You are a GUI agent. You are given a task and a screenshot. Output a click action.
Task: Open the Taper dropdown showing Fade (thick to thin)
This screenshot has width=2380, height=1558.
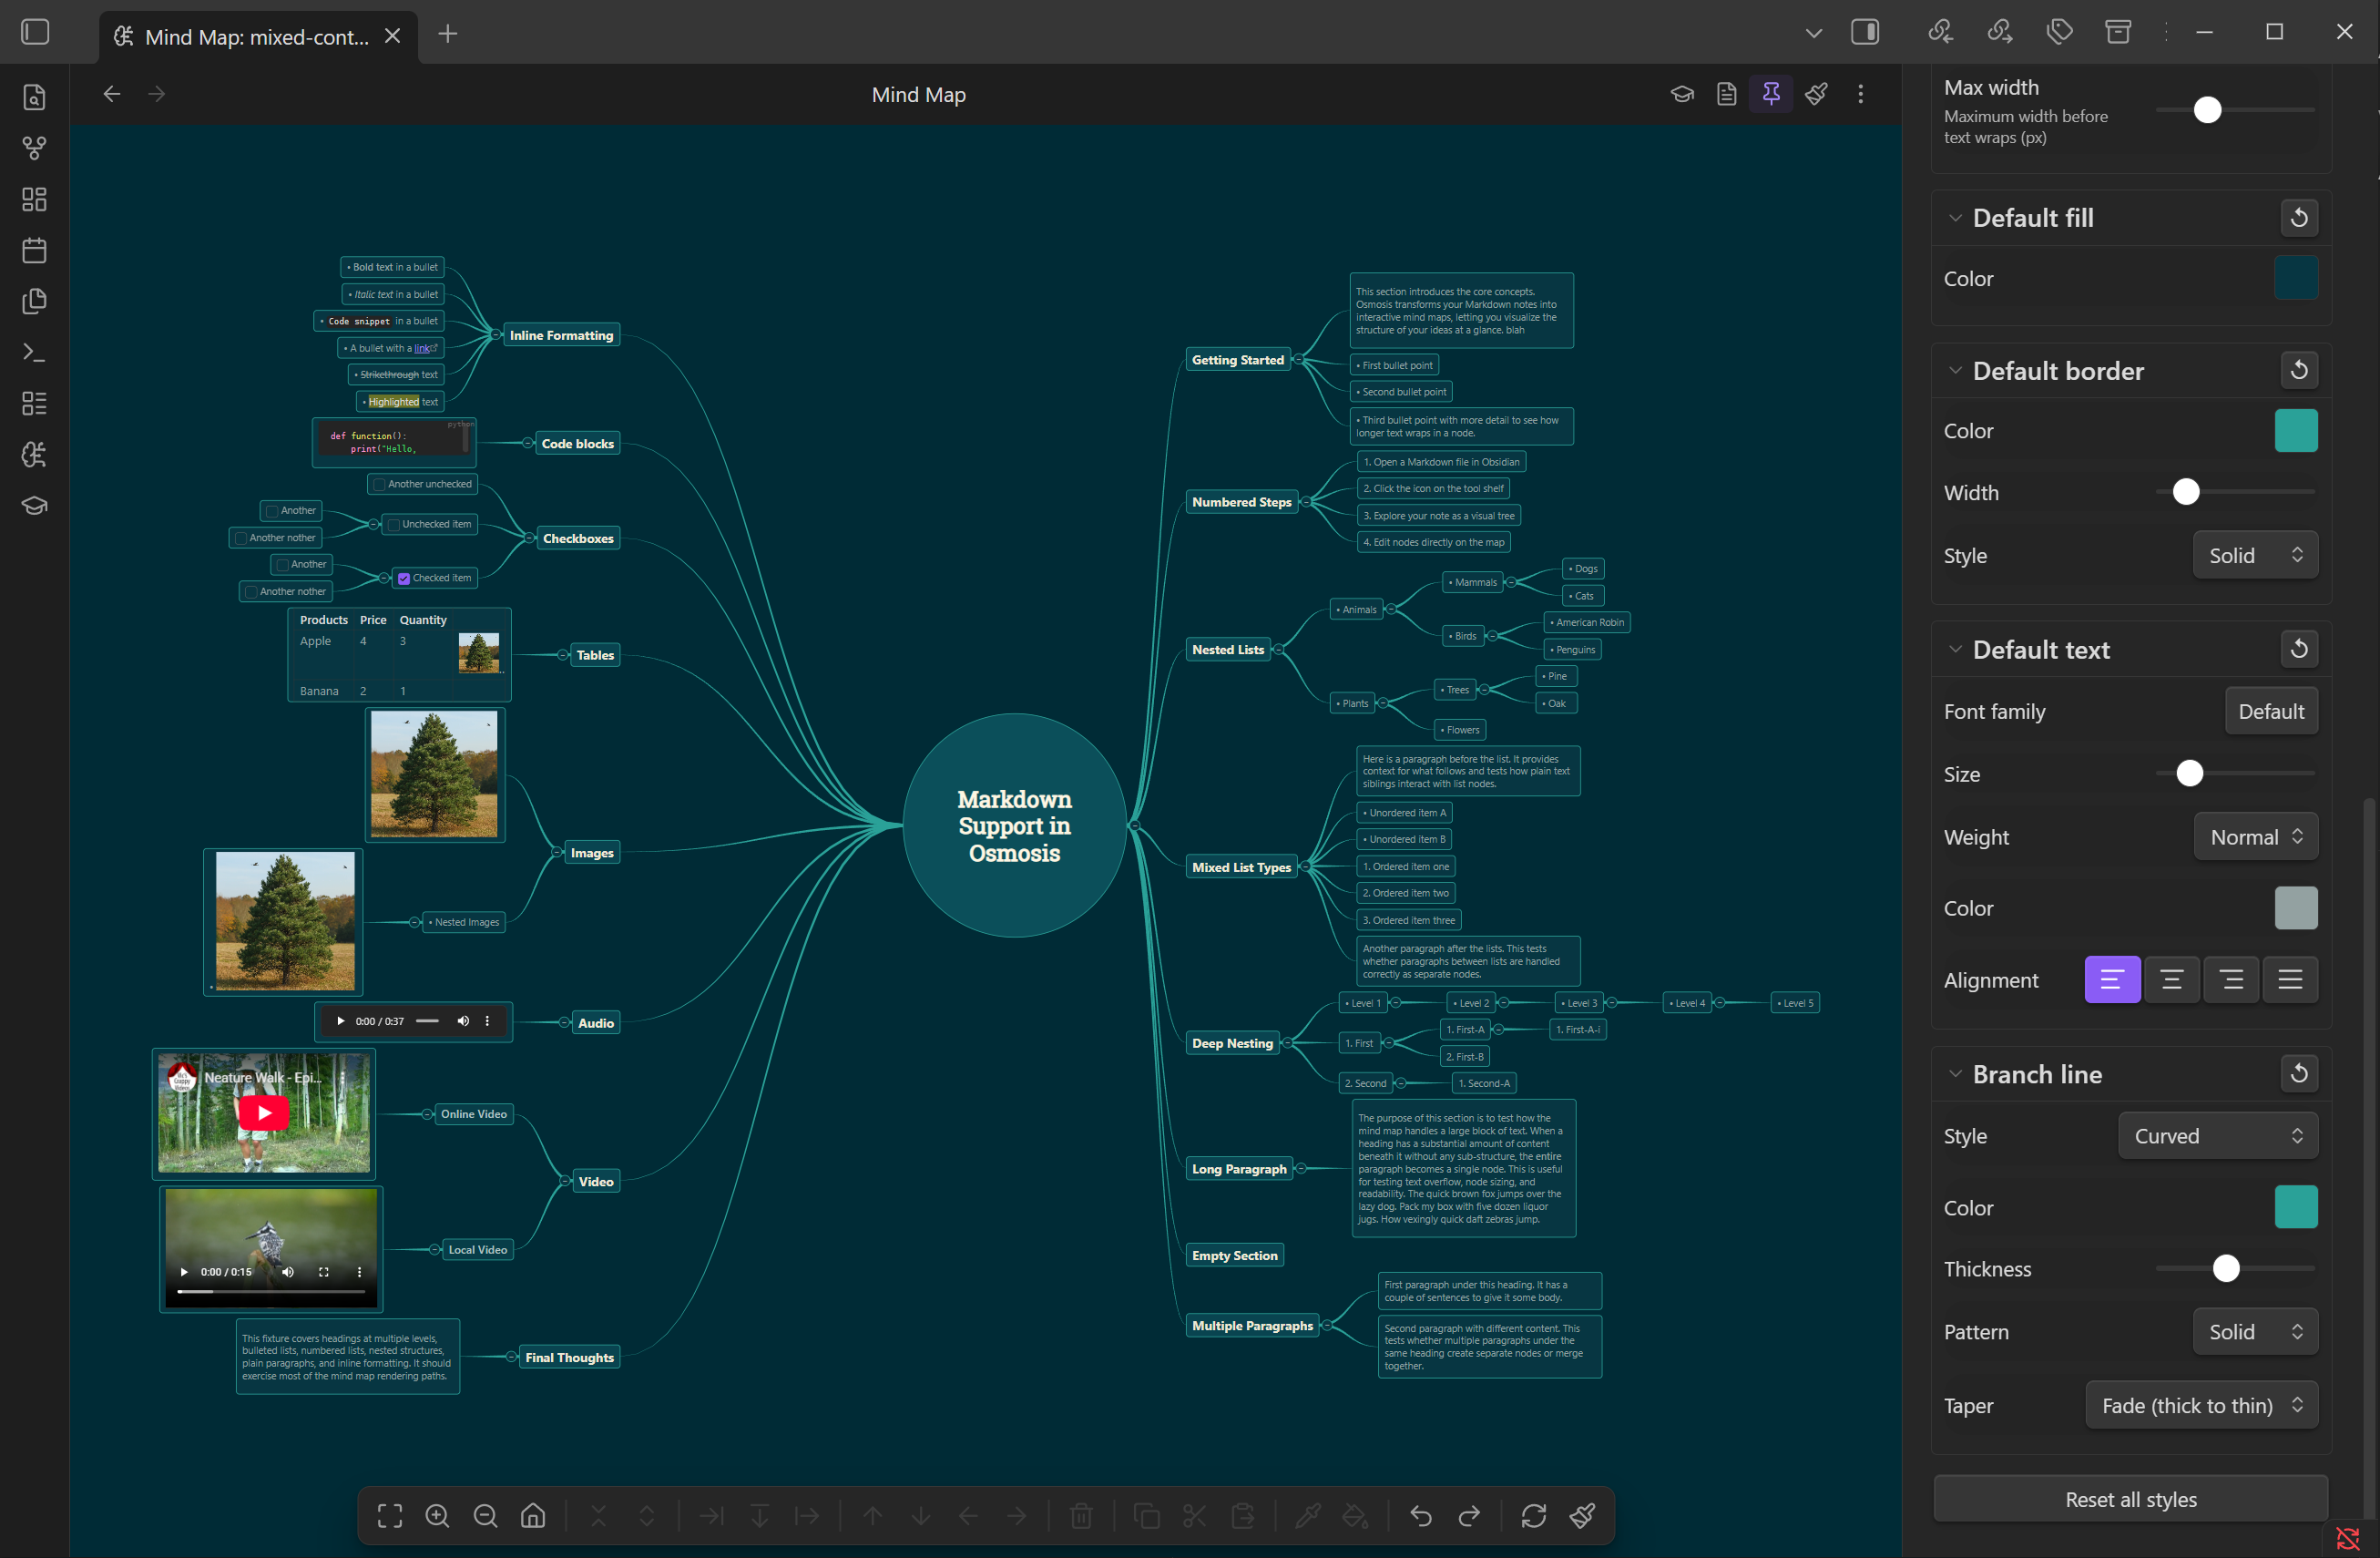(x=2201, y=1405)
